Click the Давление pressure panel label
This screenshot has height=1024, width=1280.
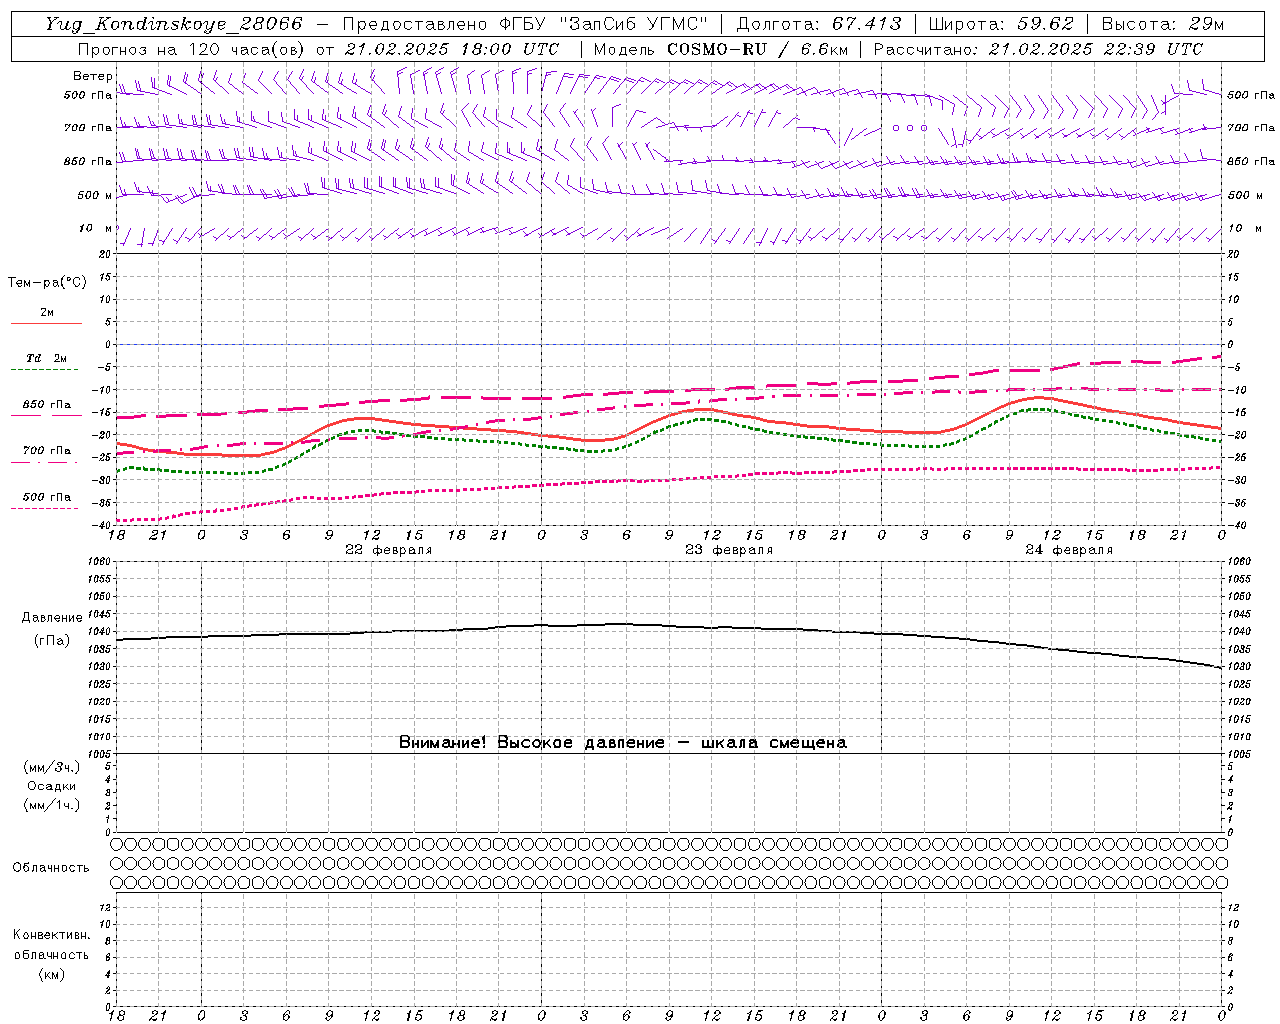52,618
